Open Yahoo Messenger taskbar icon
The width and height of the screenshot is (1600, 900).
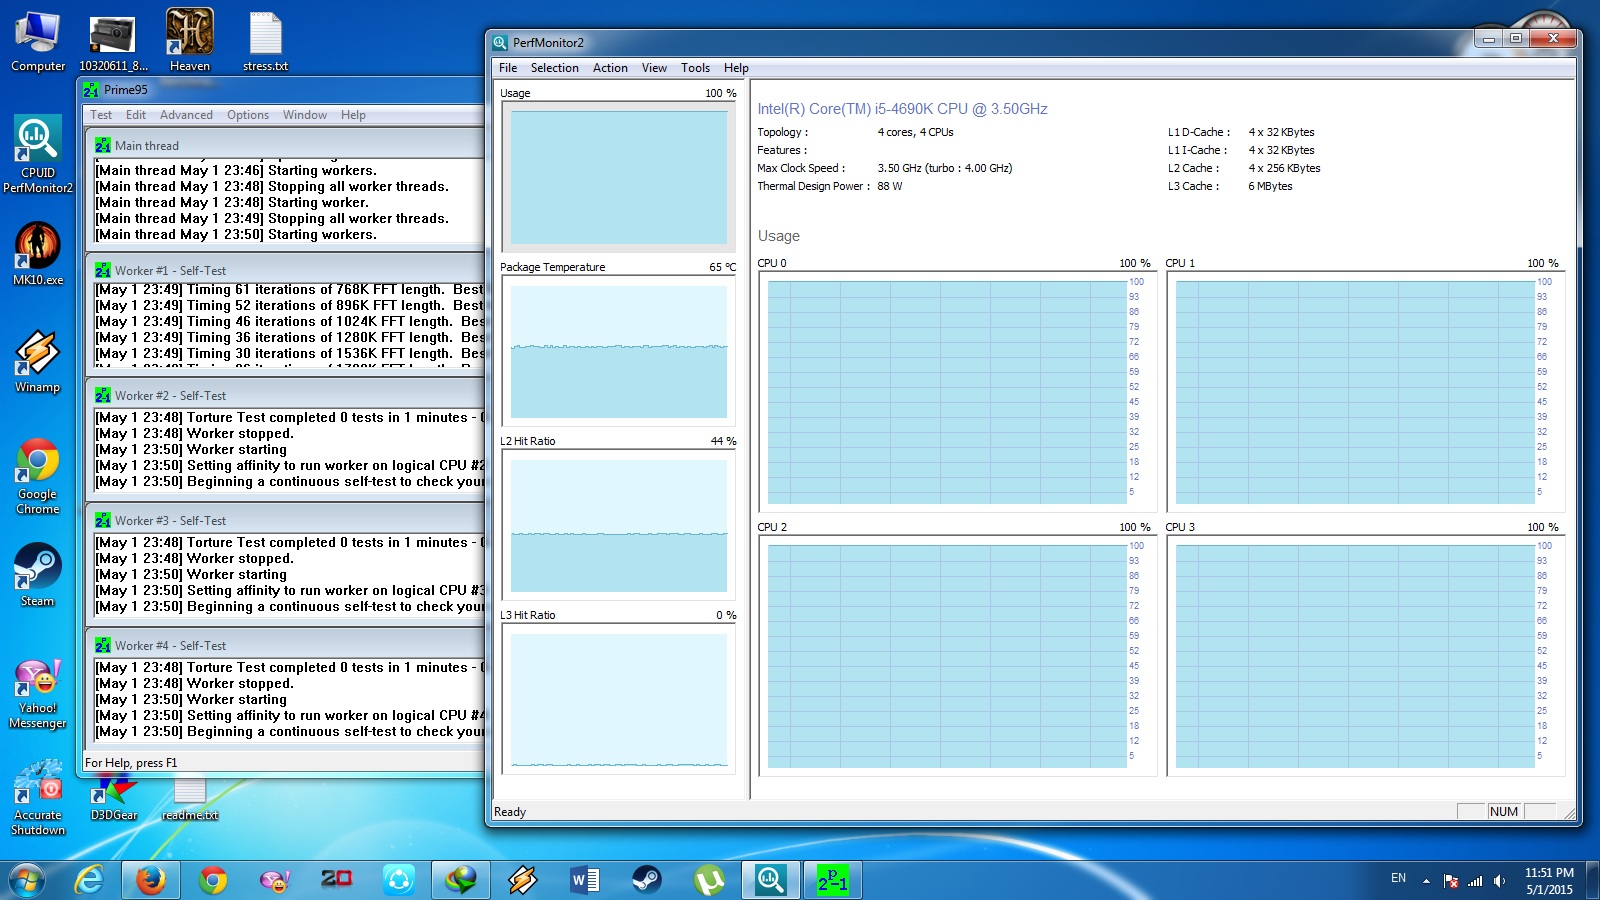click(275, 880)
